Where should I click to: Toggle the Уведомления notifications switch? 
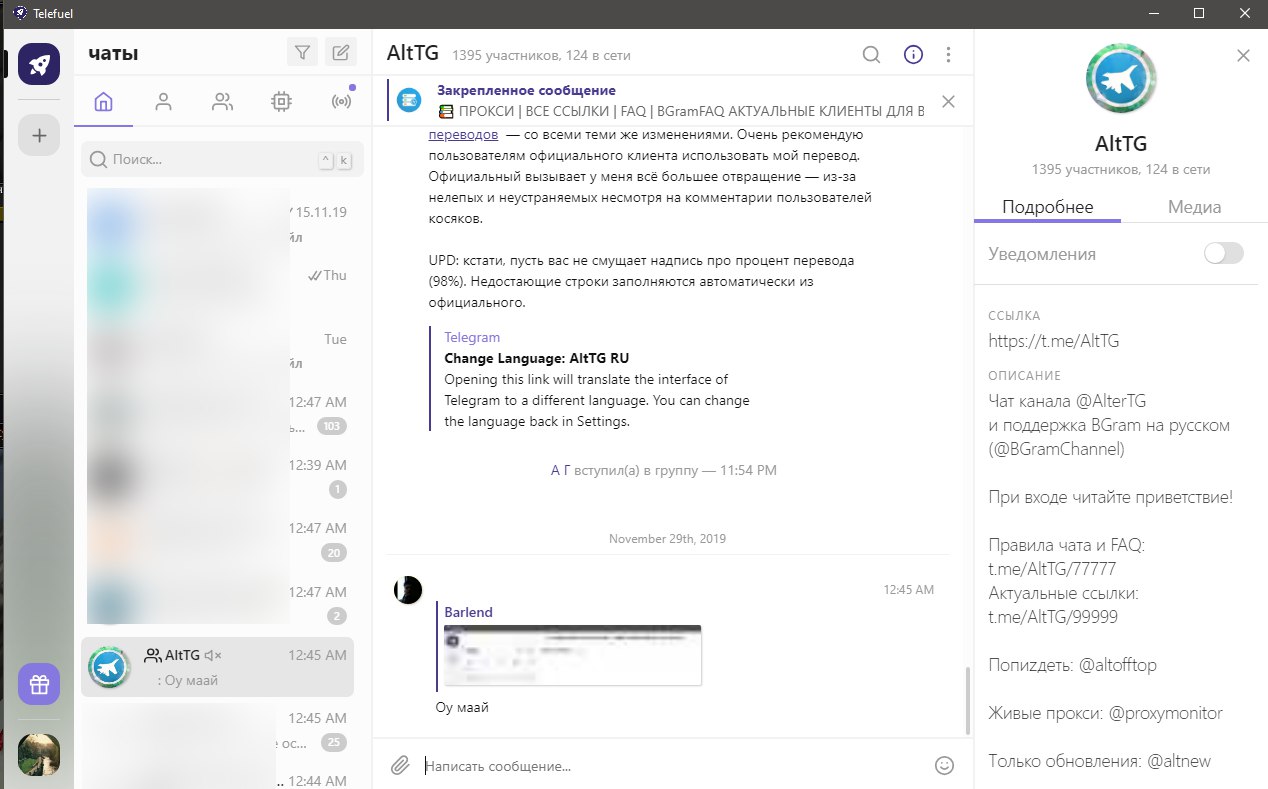[x=1223, y=253]
